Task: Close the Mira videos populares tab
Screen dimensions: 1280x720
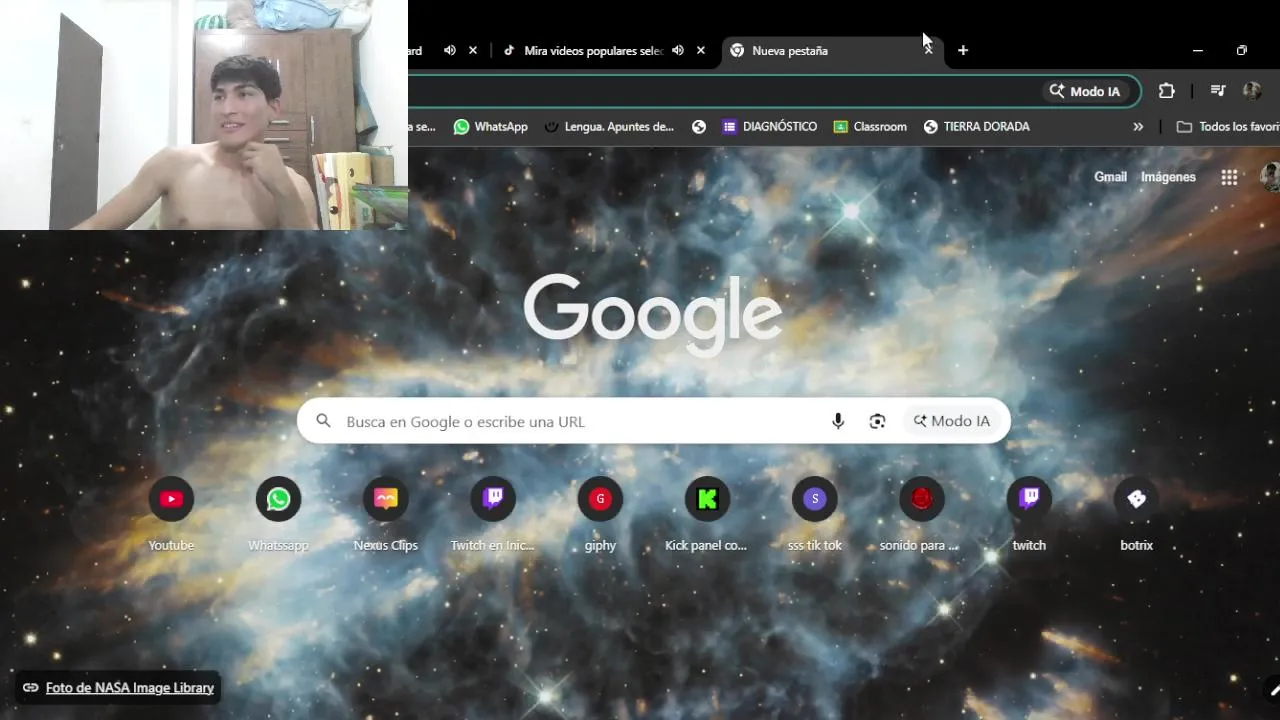Action: (701, 50)
